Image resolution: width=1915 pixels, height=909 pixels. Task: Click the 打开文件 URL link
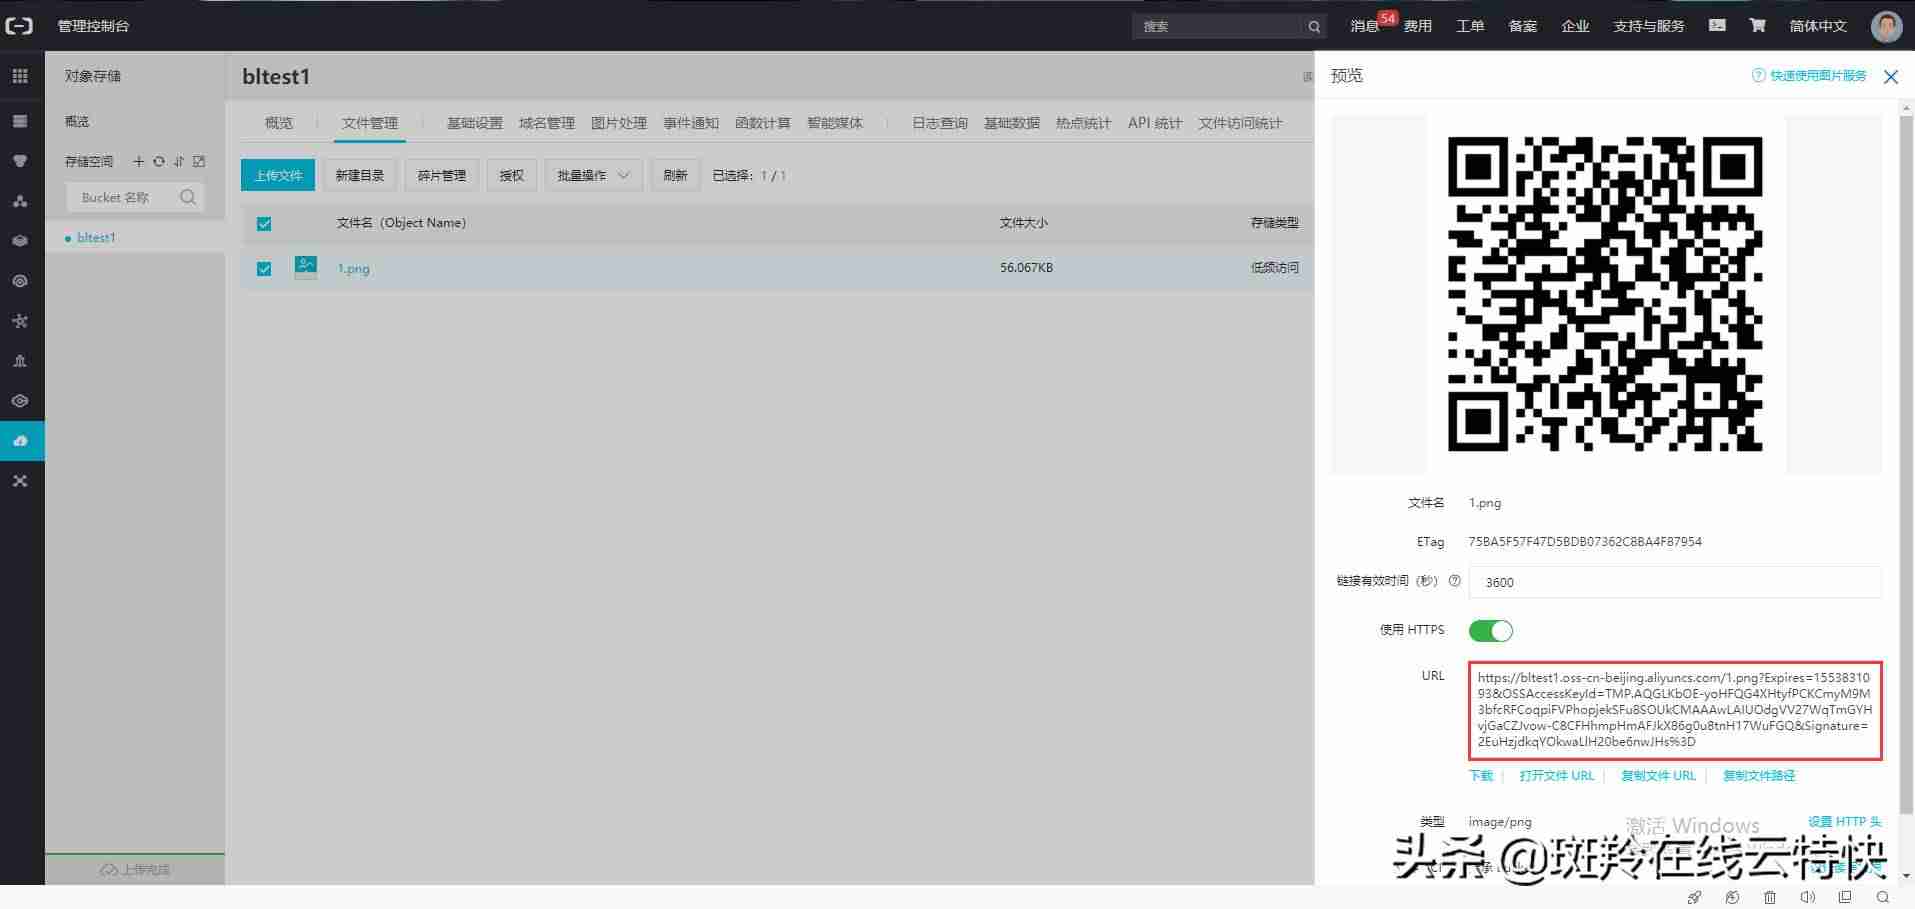1557,776
